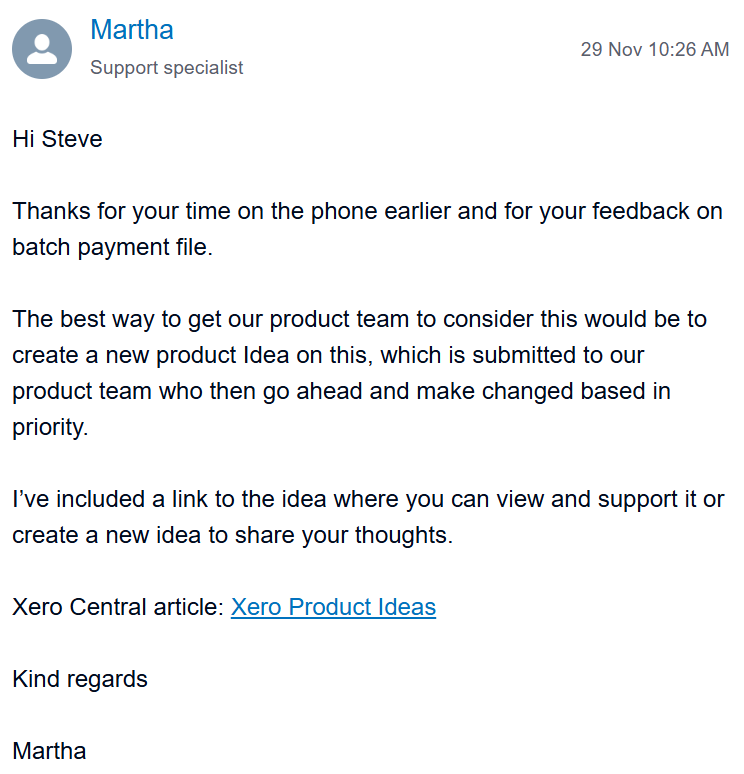Click the Hi Steve greeting line

point(57,139)
